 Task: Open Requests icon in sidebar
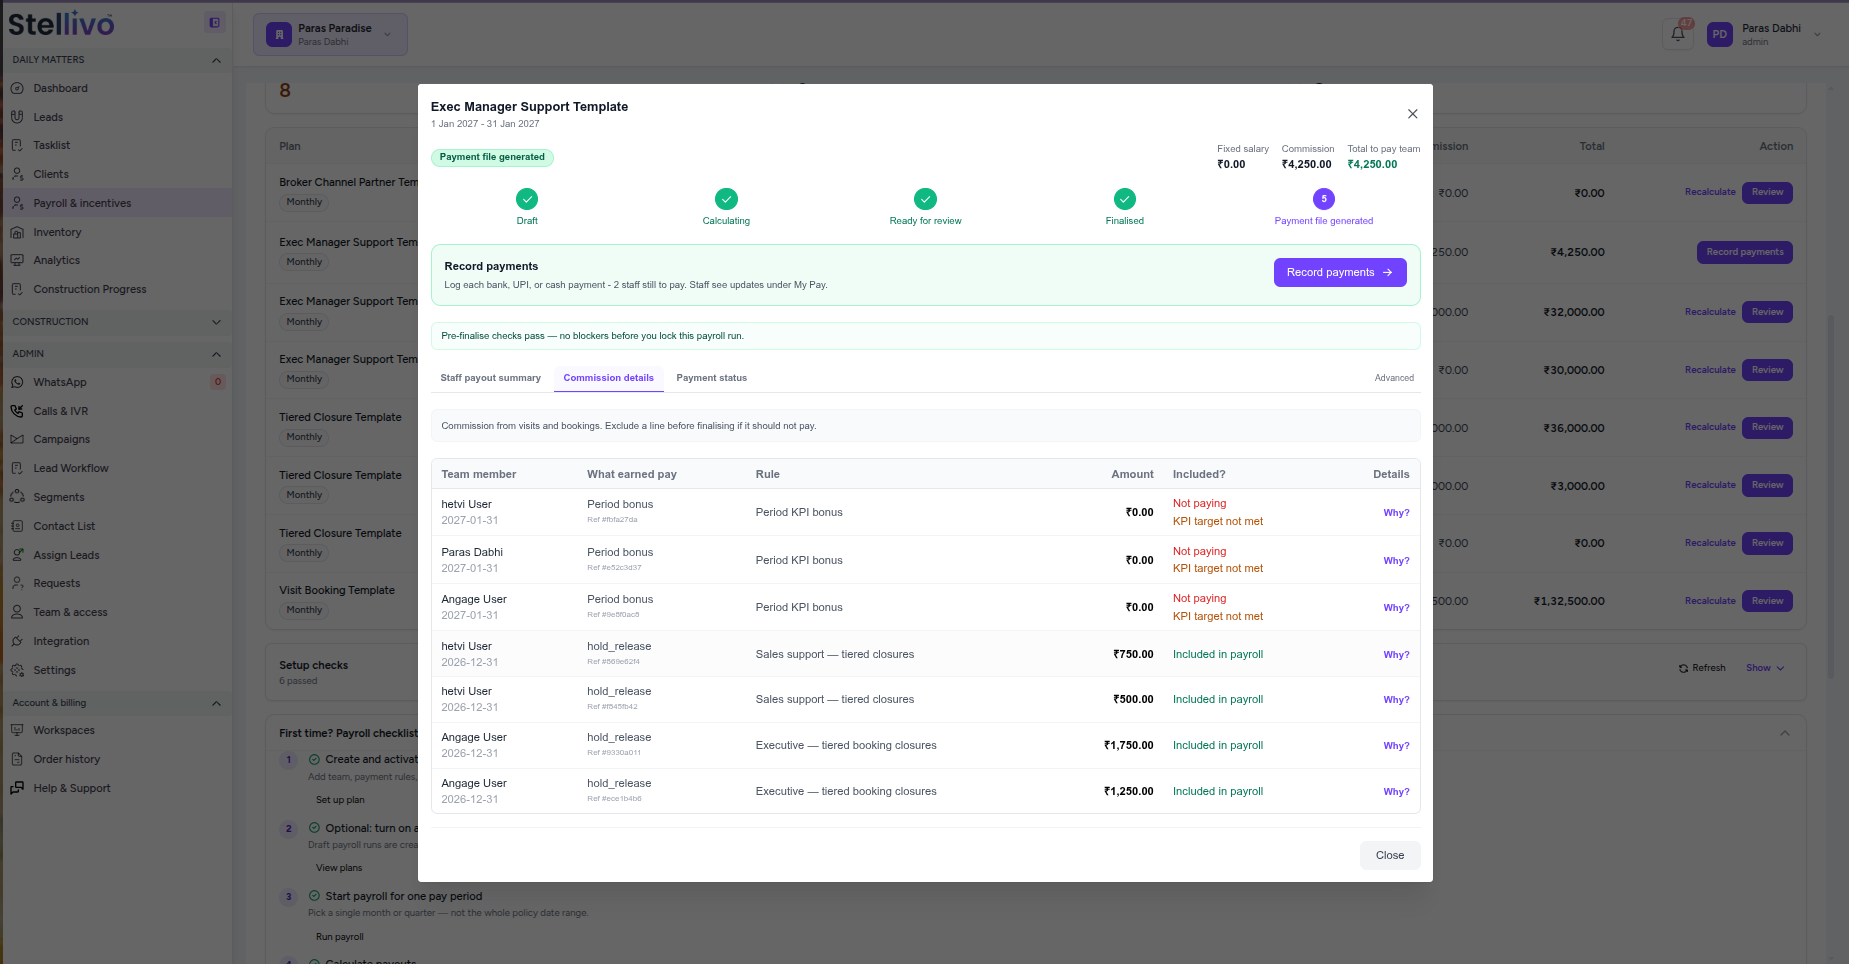(x=17, y=583)
